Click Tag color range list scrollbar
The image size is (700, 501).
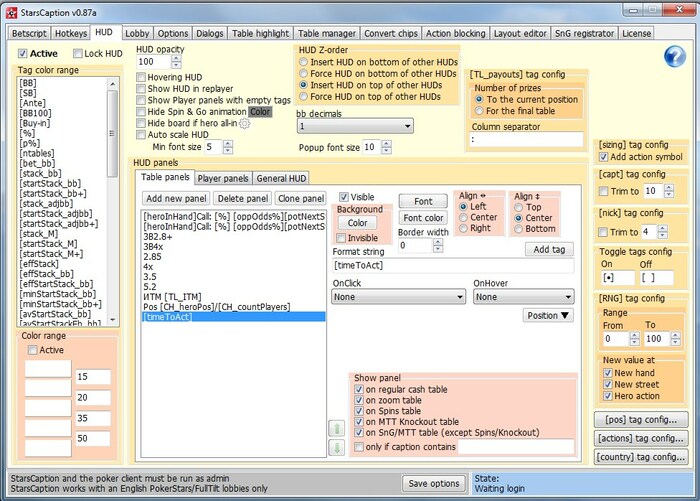(112, 133)
